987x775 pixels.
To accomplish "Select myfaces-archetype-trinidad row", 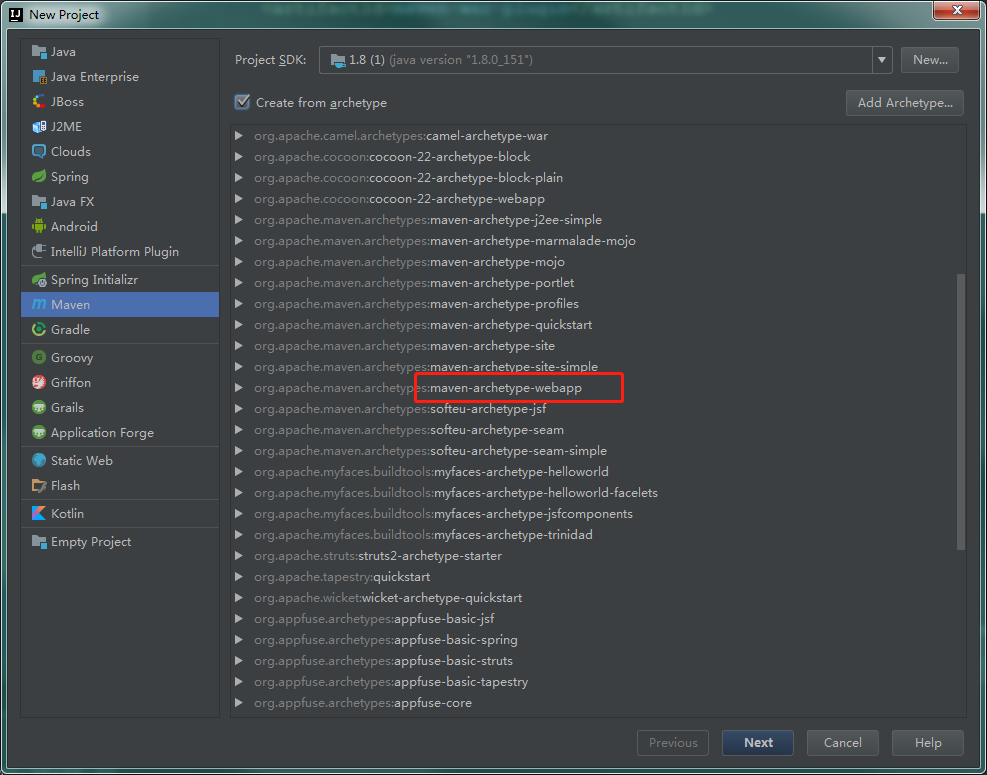I will (424, 535).
